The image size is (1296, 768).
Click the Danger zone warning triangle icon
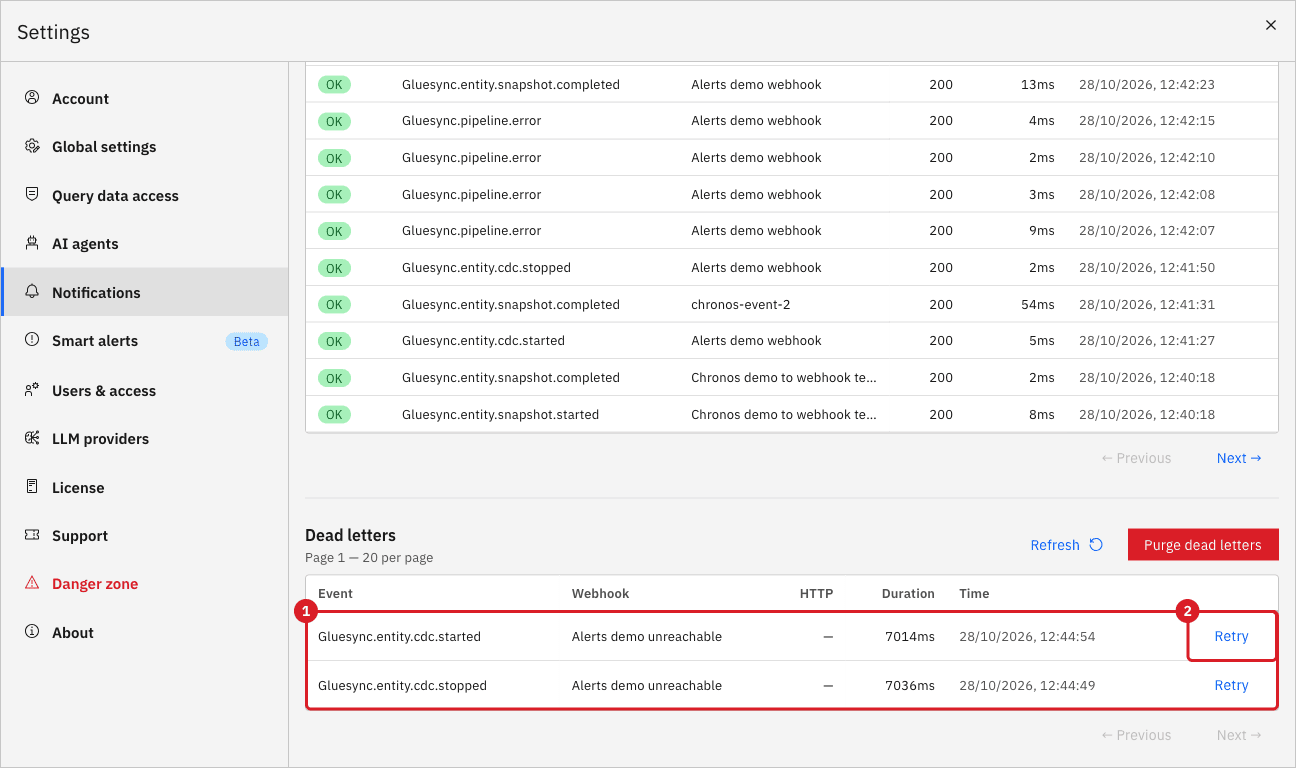click(32, 583)
